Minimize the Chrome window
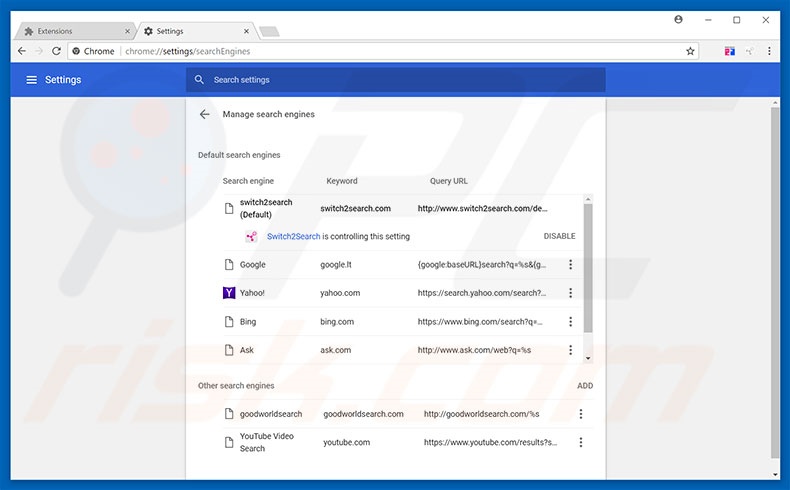 (x=708, y=20)
